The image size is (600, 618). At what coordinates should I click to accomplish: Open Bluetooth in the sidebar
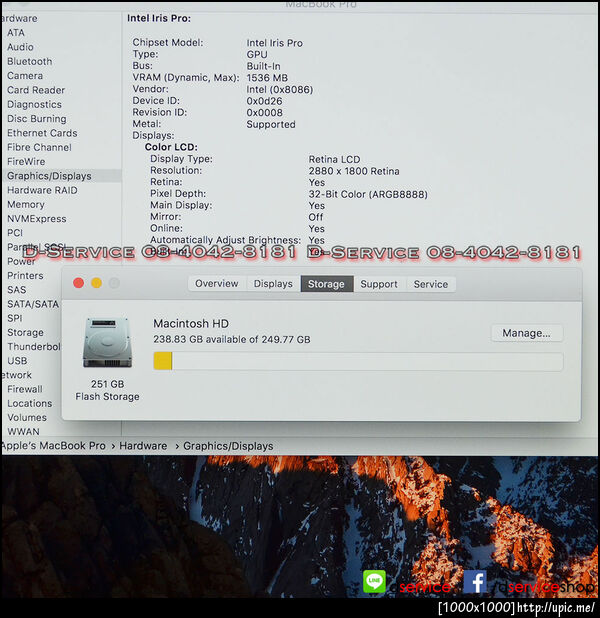[x=30, y=61]
